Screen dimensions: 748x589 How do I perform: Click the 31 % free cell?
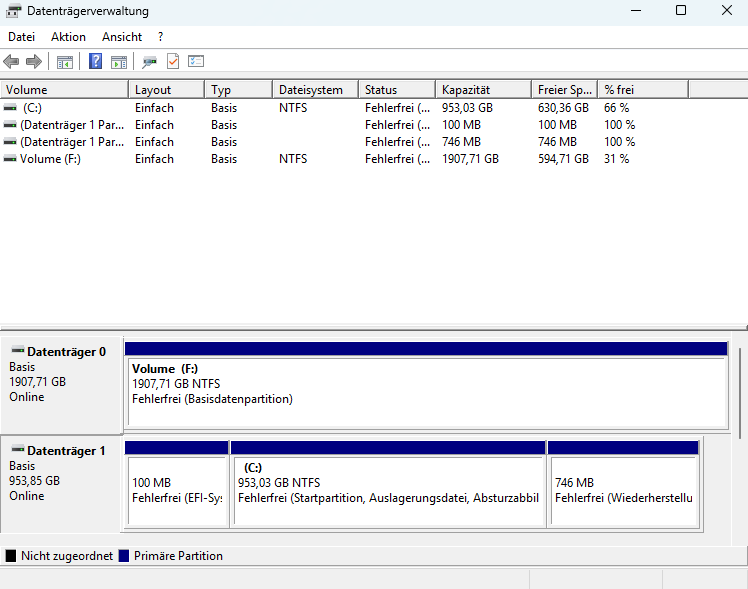pyautogui.click(x=617, y=159)
